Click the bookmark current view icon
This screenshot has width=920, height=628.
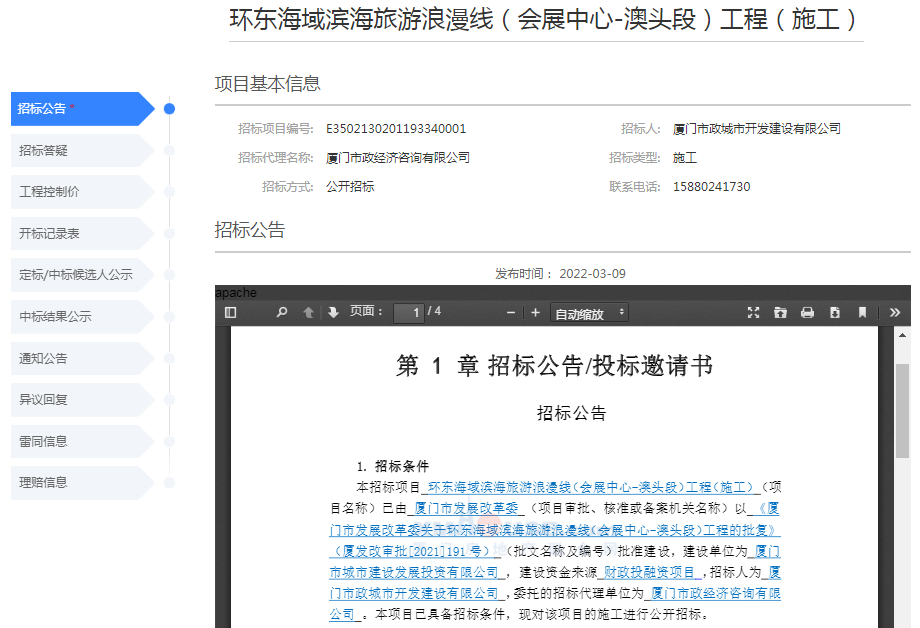(x=862, y=313)
